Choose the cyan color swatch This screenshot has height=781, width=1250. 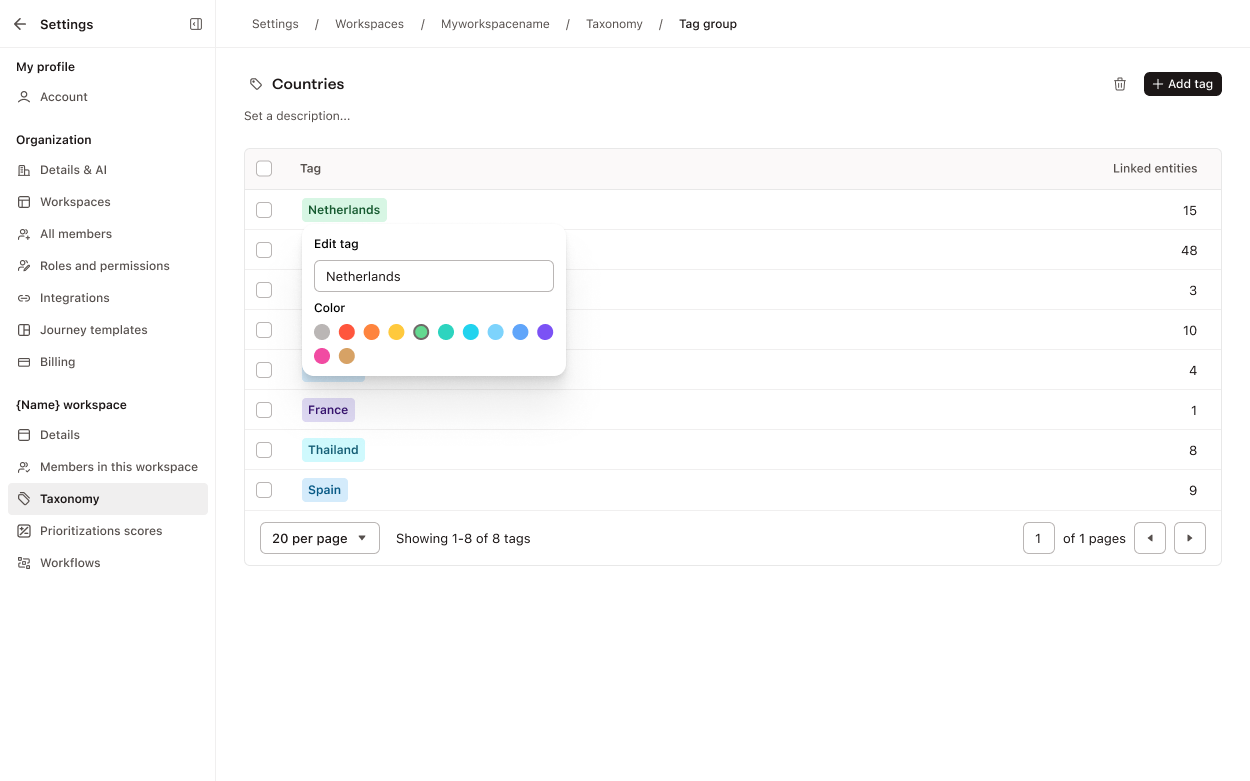coord(471,332)
